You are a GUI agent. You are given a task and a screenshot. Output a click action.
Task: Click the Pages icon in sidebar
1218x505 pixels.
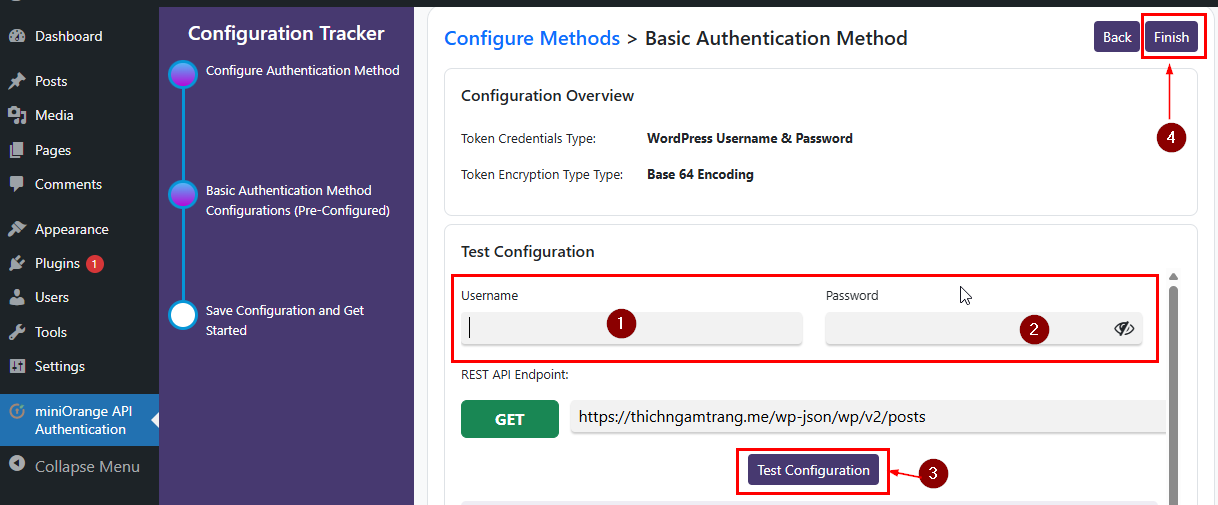click(17, 150)
